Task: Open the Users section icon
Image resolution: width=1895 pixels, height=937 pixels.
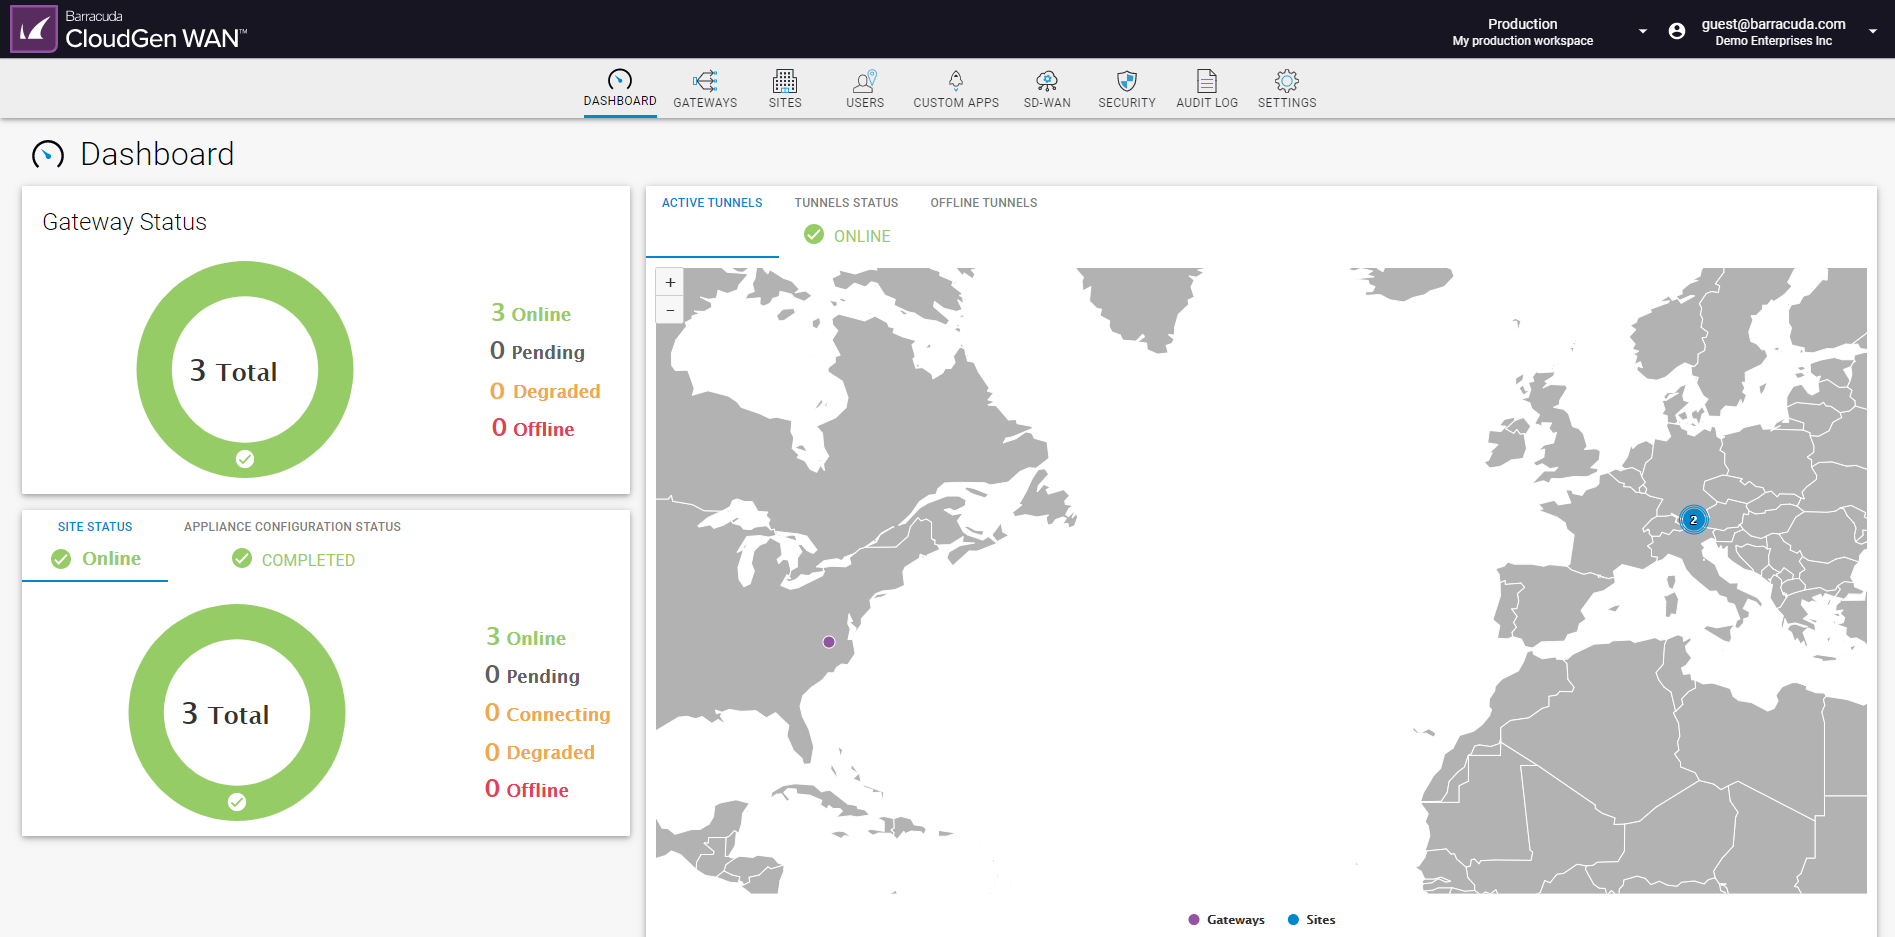Action: 865,81
